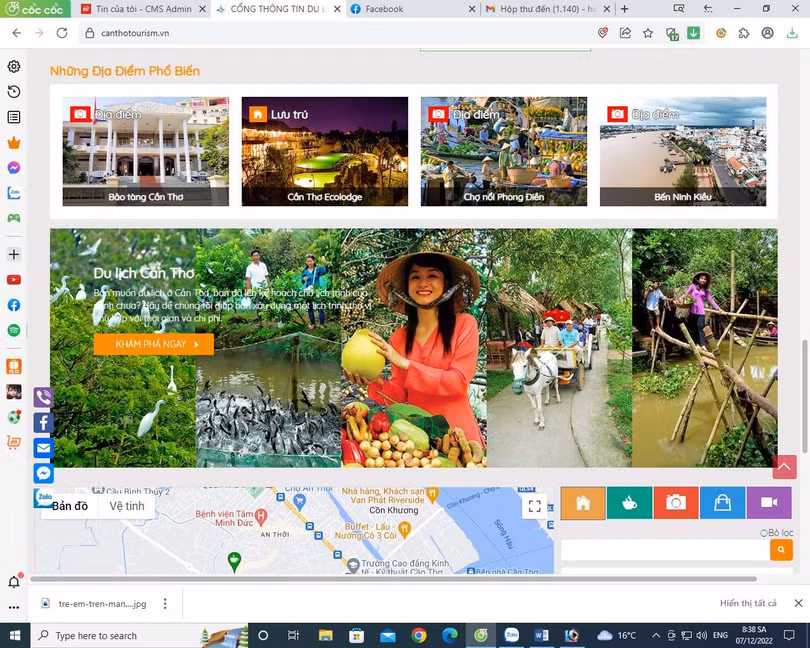The width and height of the screenshot is (810, 648).
Task: Share the page via the Facebook icon
Action: 43,422
